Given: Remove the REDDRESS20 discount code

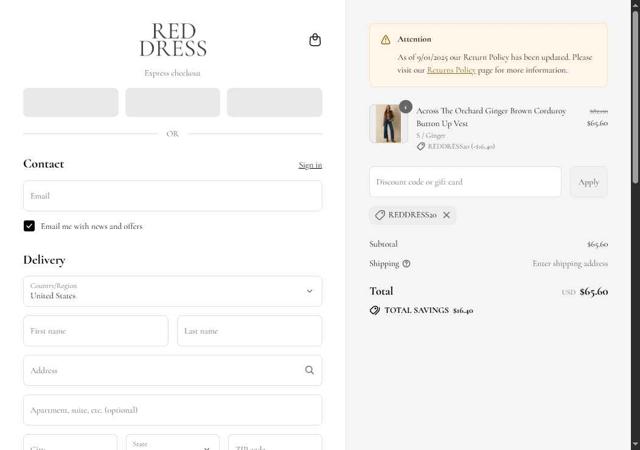Looking at the screenshot, I should click(447, 215).
